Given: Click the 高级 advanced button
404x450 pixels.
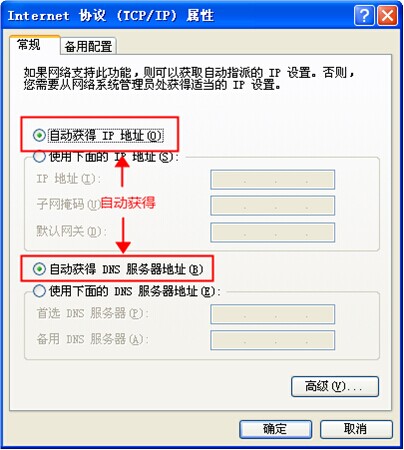Looking at the screenshot, I should click(335, 387).
